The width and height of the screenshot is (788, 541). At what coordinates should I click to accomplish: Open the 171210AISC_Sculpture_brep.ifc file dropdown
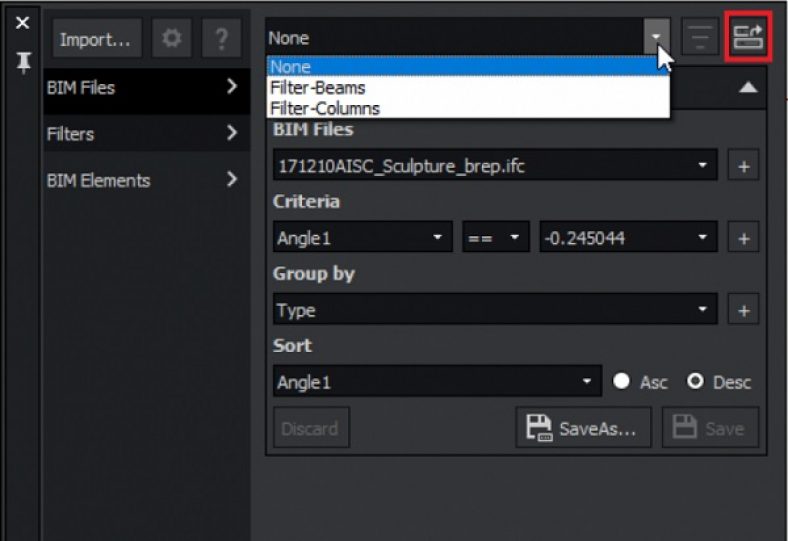pyautogui.click(x=495, y=165)
